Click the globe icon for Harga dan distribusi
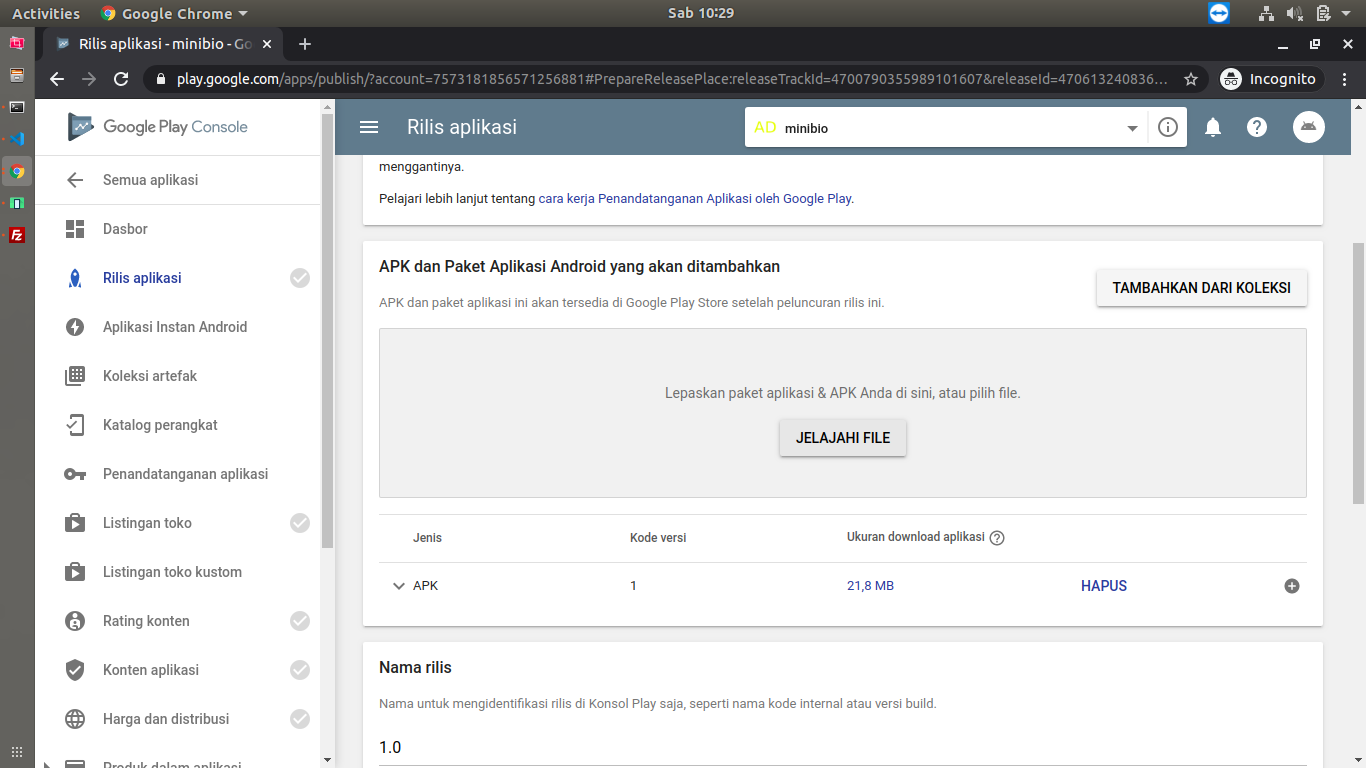Image resolution: width=1366 pixels, height=768 pixels. point(75,719)
